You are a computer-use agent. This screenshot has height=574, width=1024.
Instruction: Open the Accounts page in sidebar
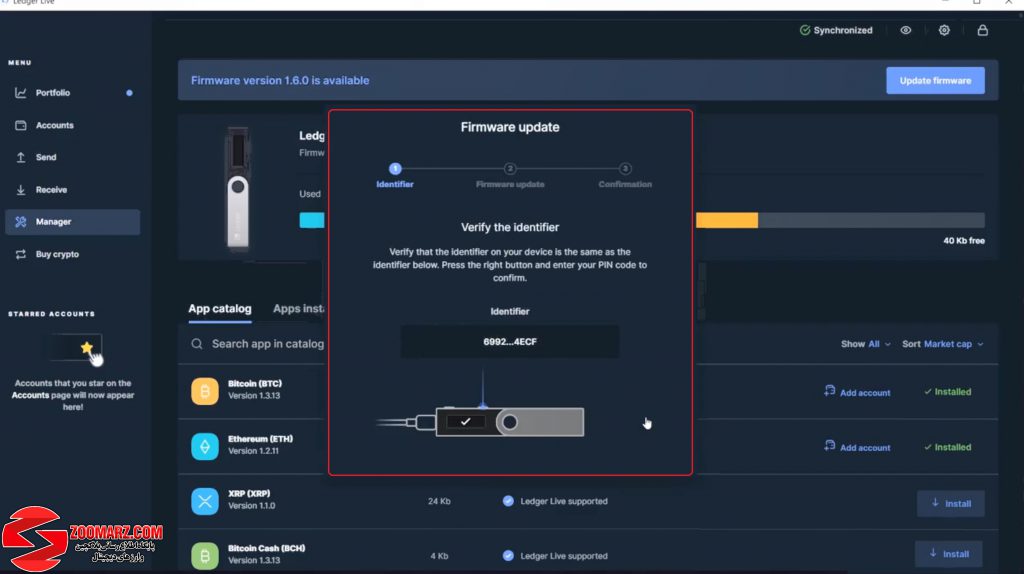72,125
